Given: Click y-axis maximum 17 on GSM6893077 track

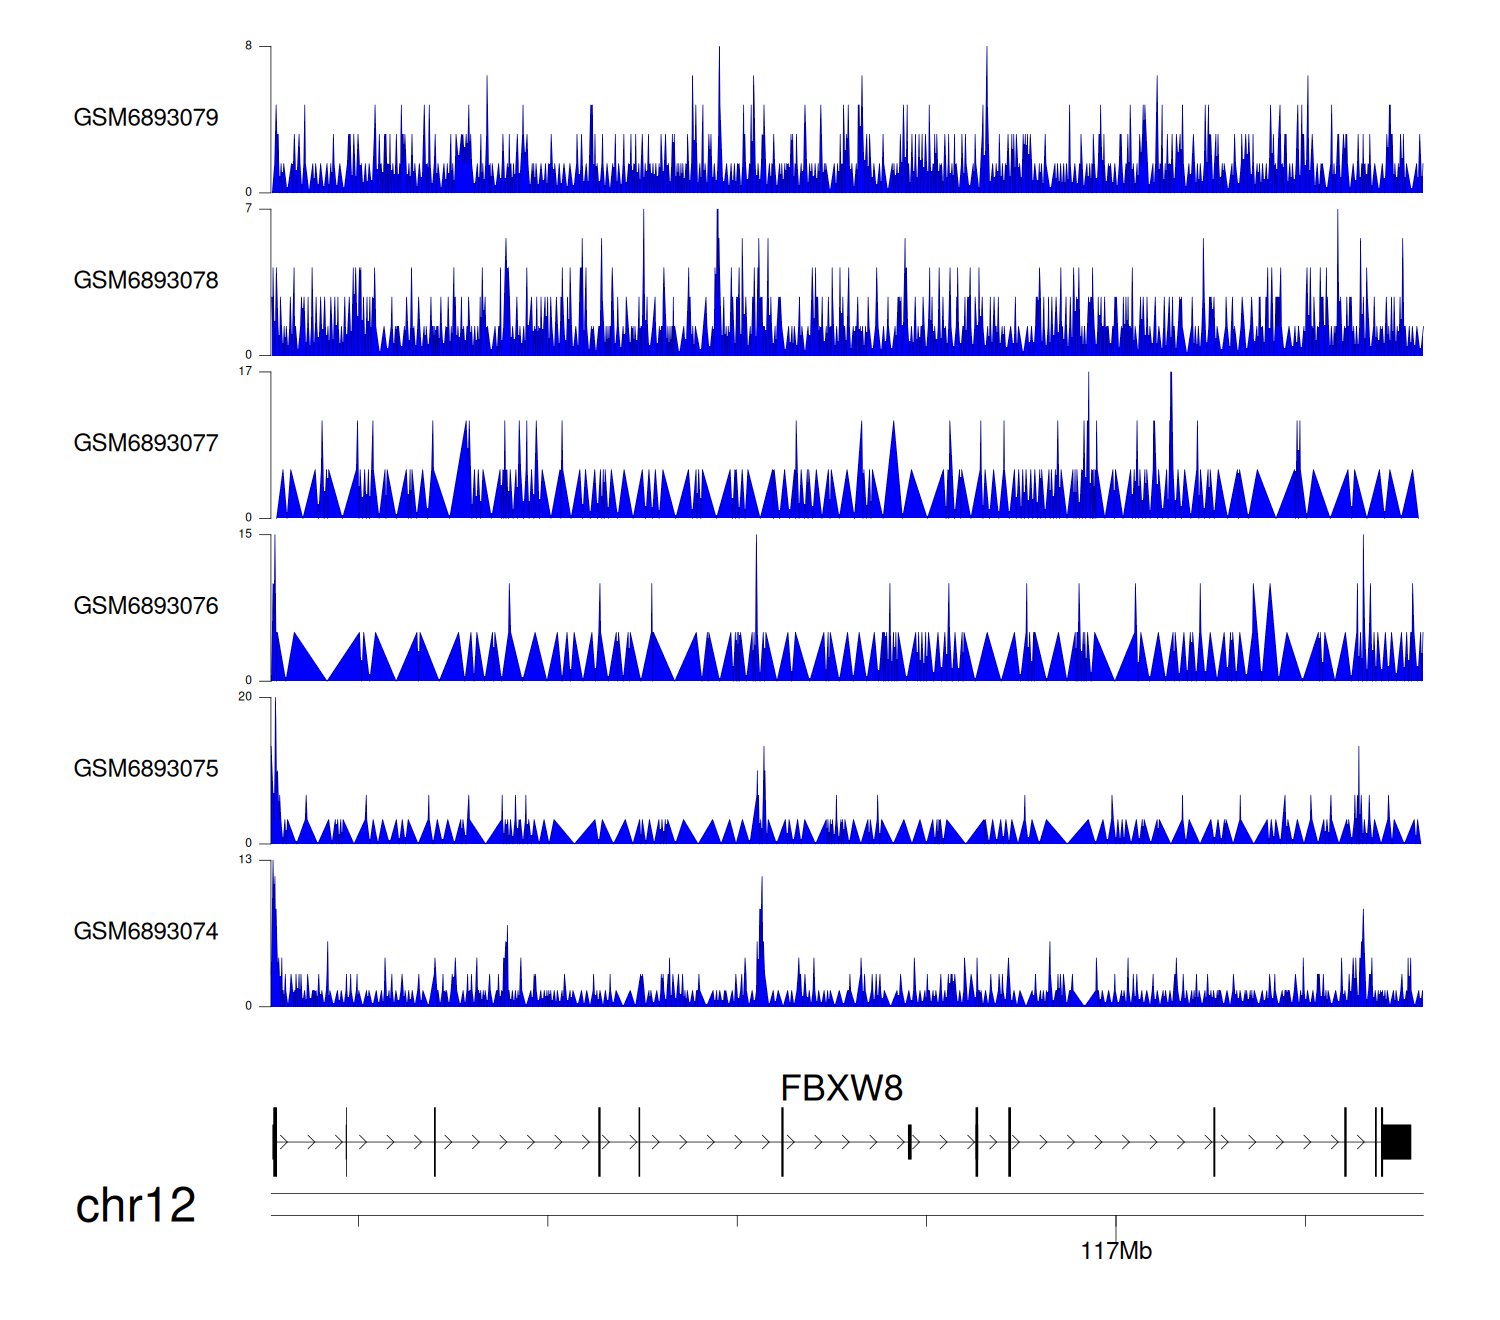Looking at the screenshot, I should (x=246, y=372).
